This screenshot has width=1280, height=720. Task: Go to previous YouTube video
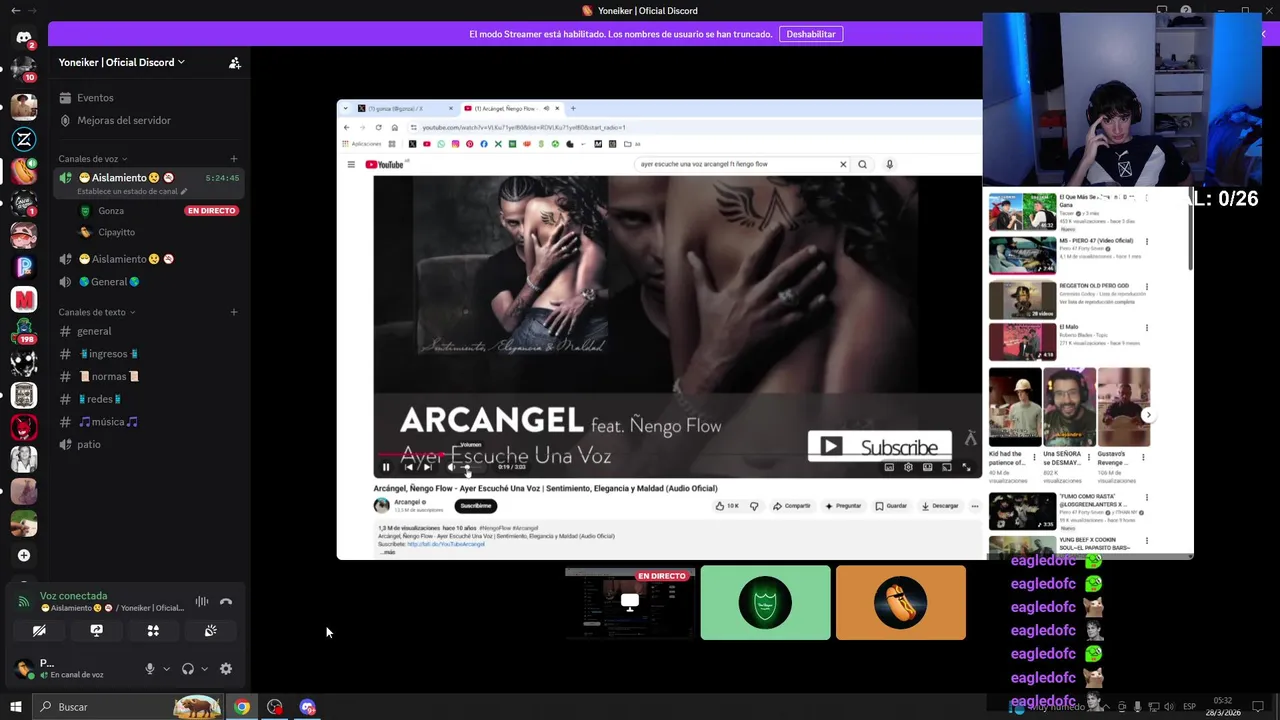(408, 467)
